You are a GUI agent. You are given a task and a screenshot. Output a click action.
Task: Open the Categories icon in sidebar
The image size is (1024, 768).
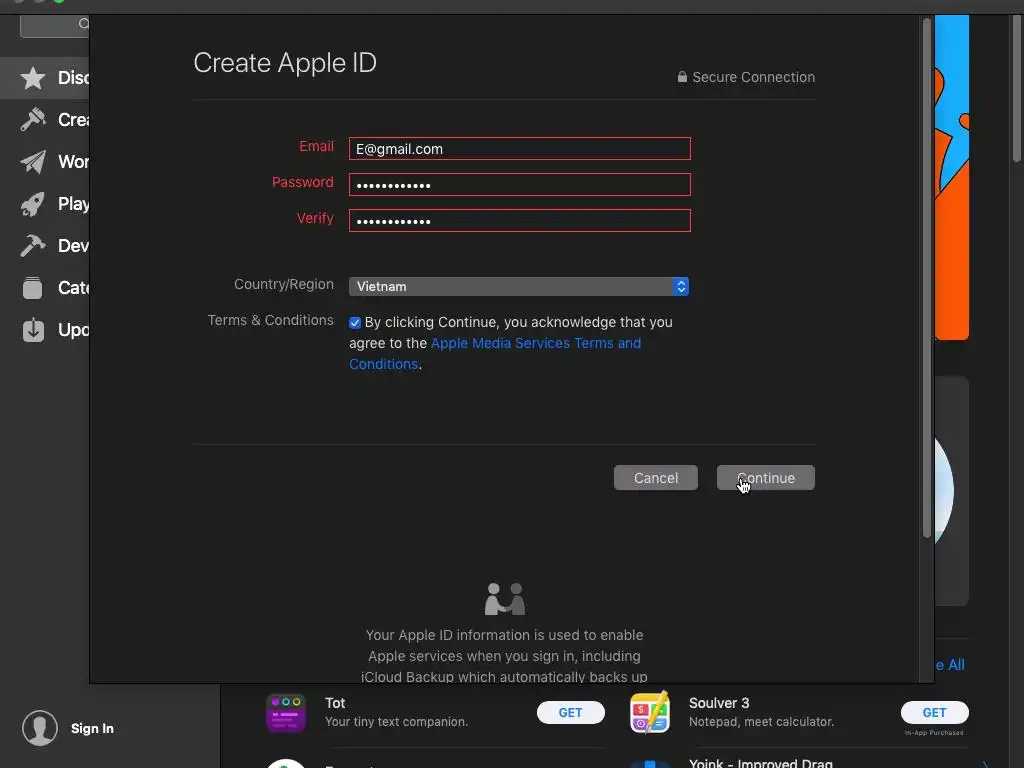click(x=33, y=287)
